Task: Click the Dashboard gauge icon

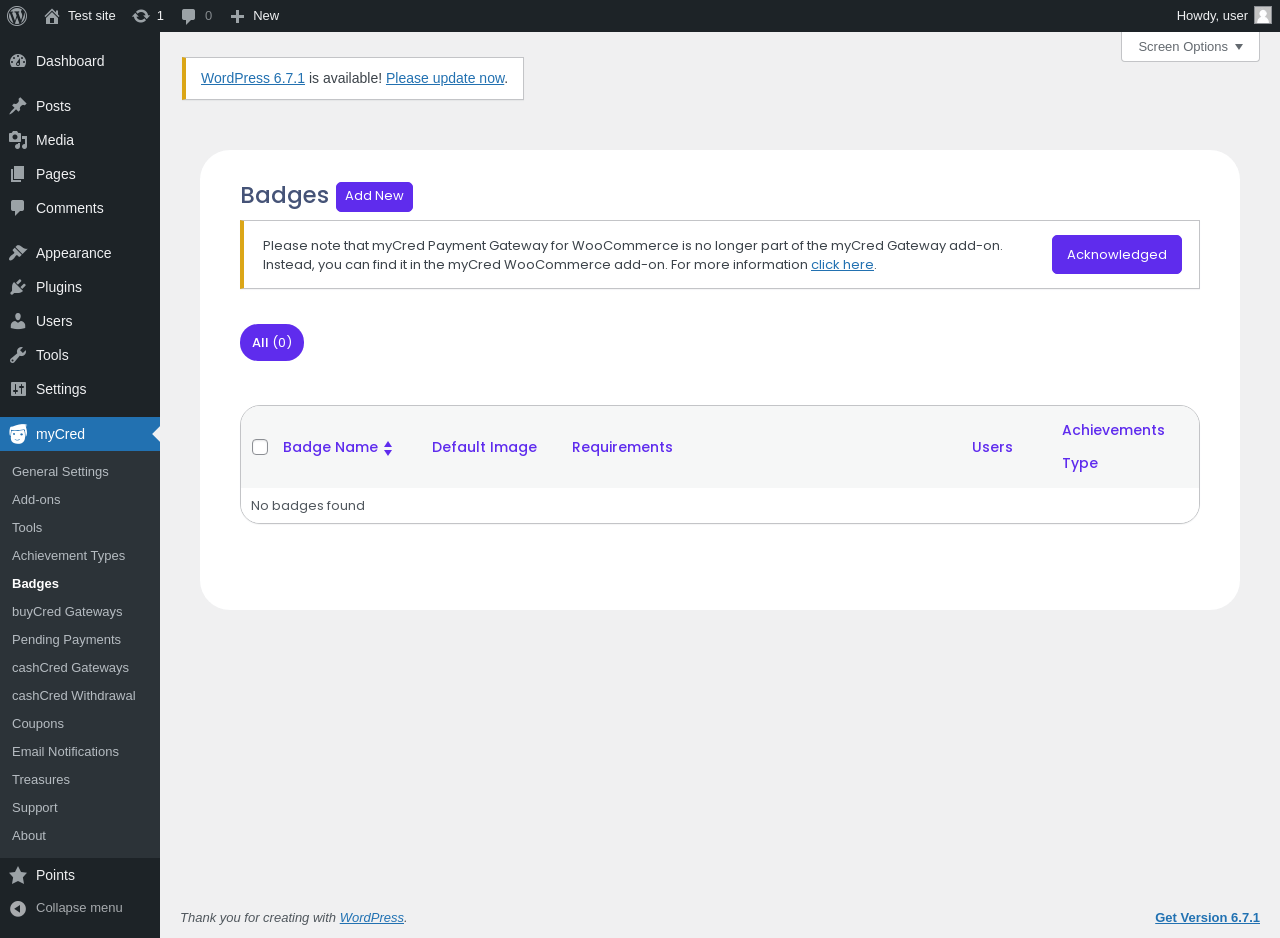Action: point(18,61)
